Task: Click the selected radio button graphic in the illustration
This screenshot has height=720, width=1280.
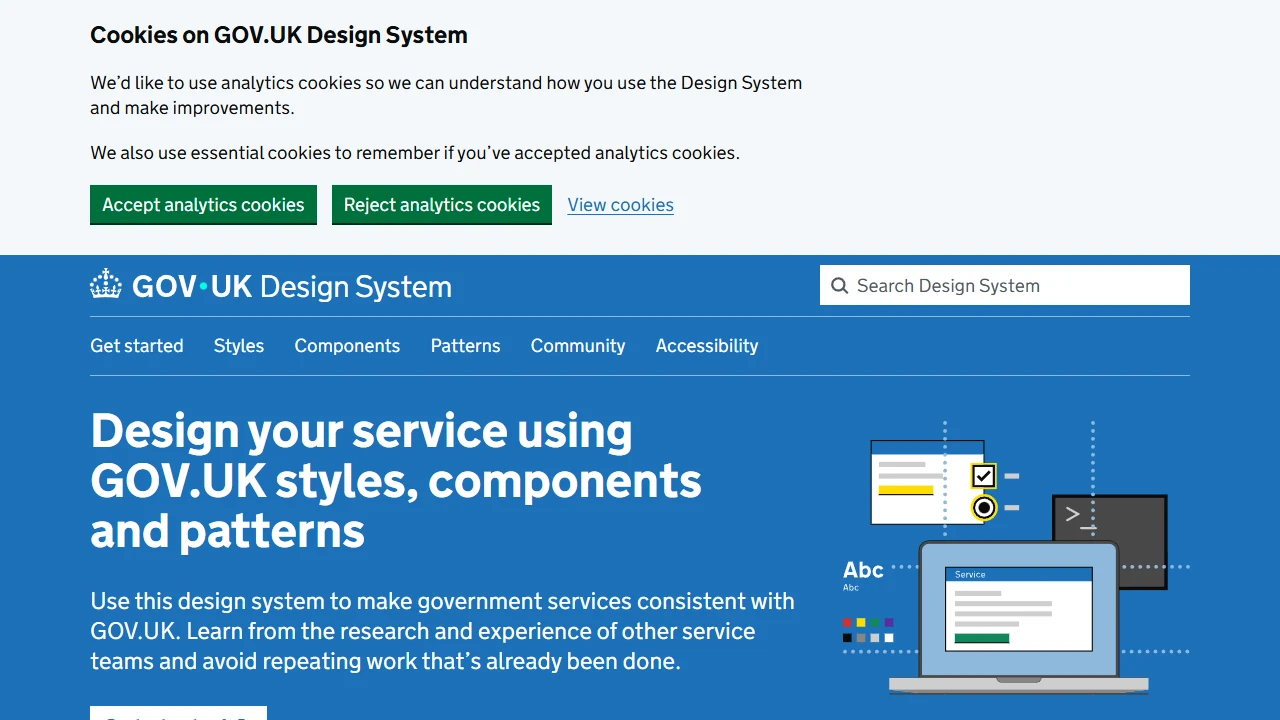Action: 984,507
